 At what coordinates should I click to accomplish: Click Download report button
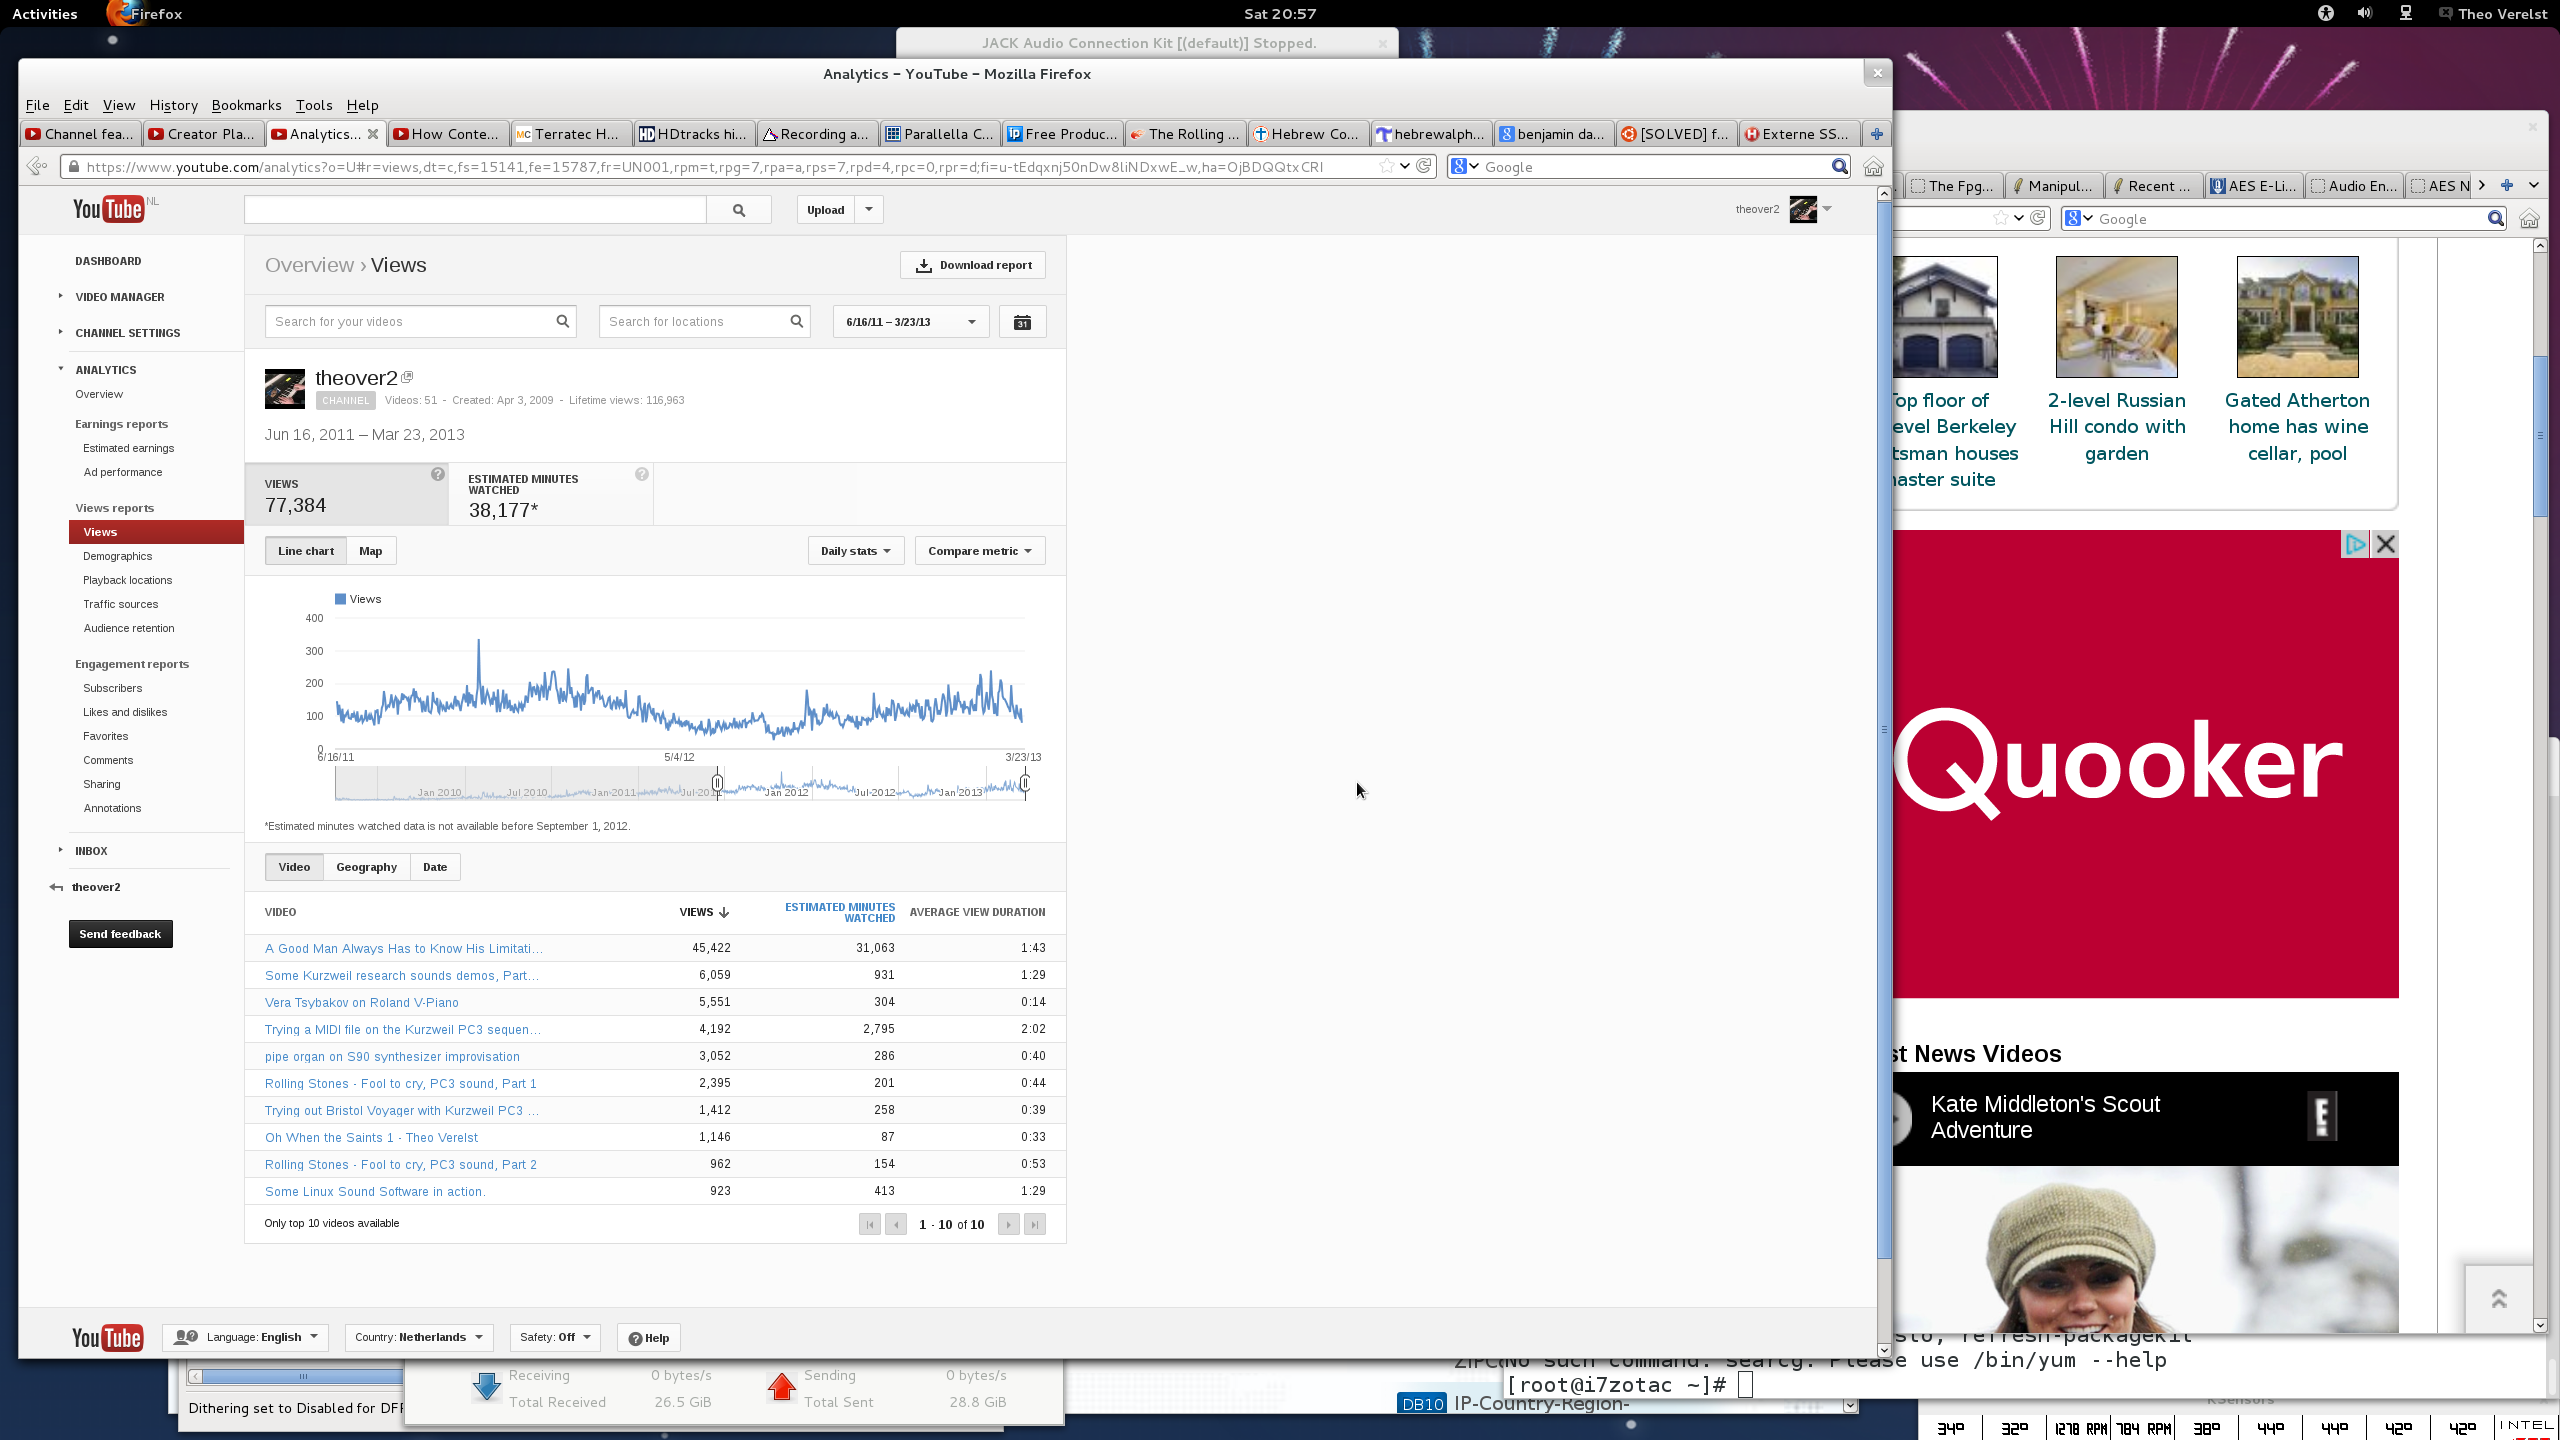click(973, 265)
